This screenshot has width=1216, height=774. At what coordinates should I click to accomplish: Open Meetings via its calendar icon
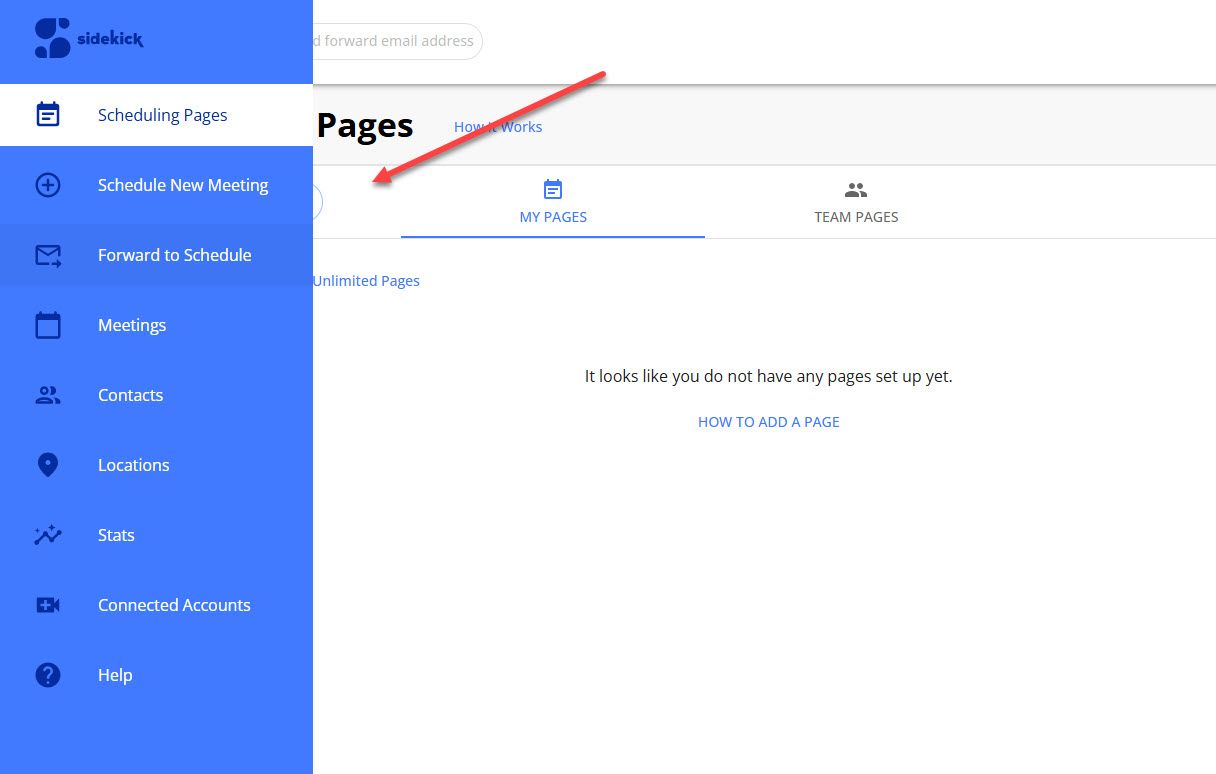[47, 325]
